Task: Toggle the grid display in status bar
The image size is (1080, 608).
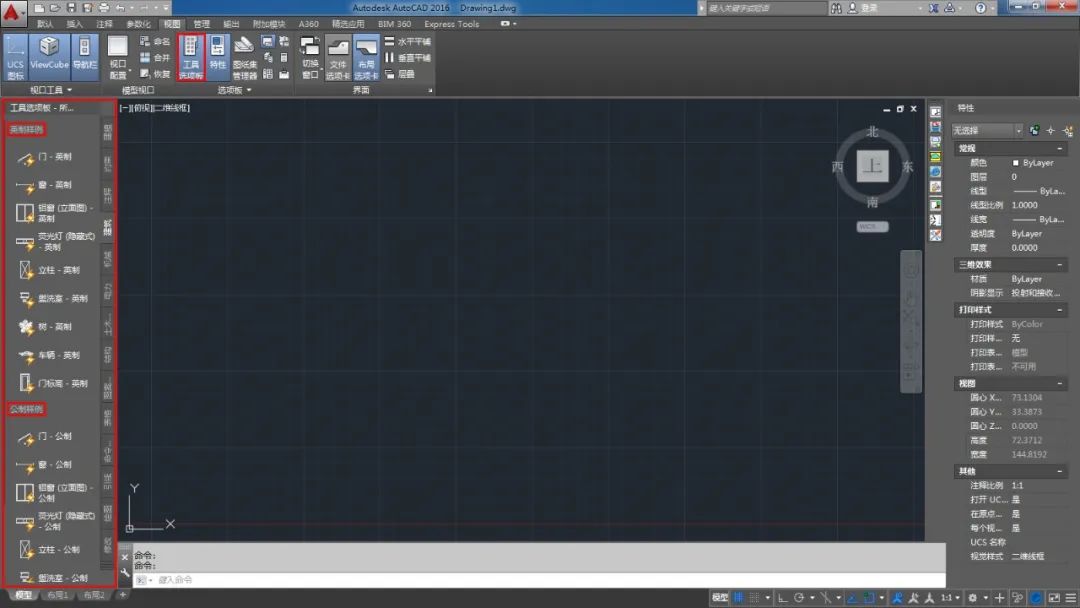Action: point(738,597)
